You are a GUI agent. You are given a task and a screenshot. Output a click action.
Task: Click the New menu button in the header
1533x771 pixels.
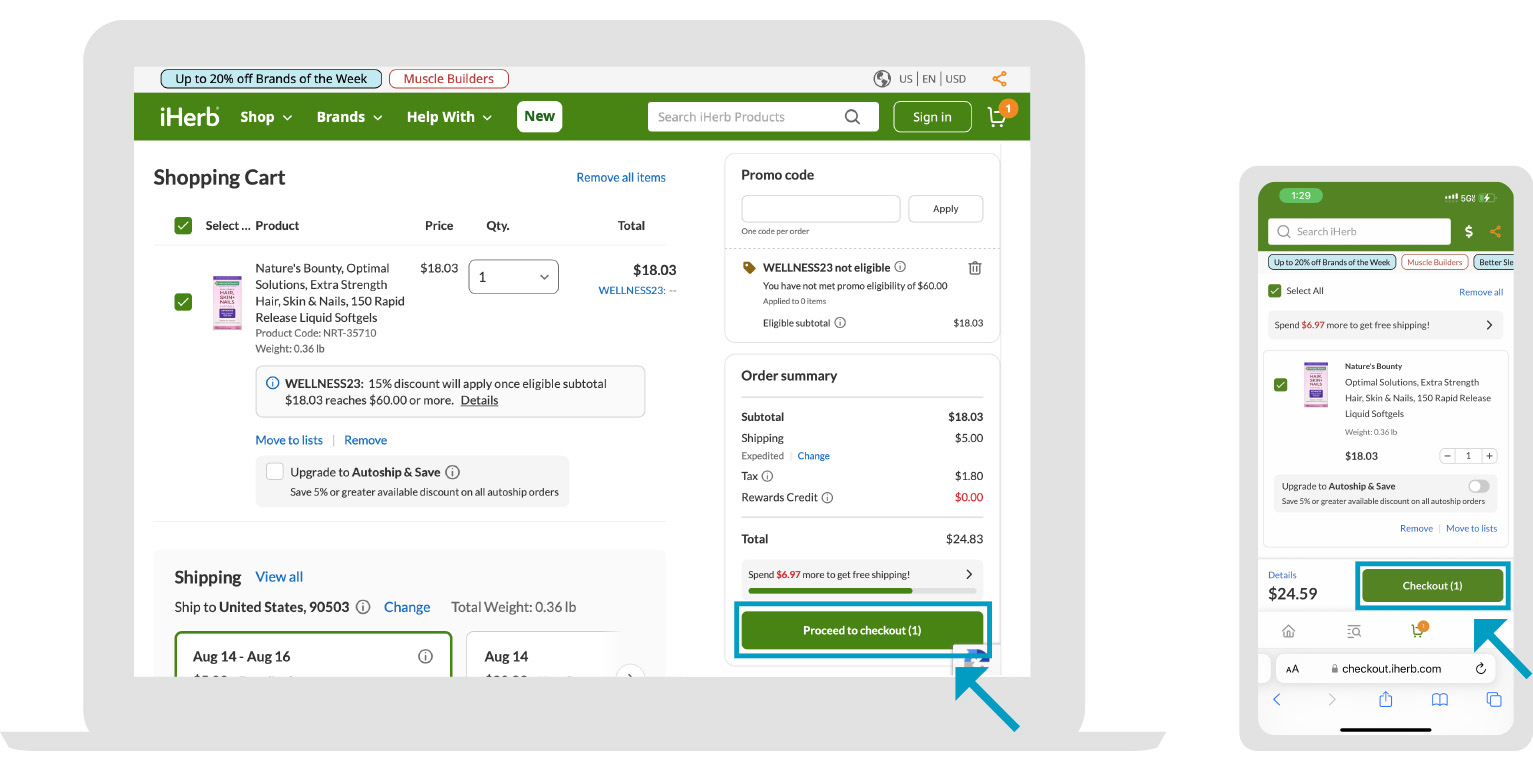tap(540, 116)
